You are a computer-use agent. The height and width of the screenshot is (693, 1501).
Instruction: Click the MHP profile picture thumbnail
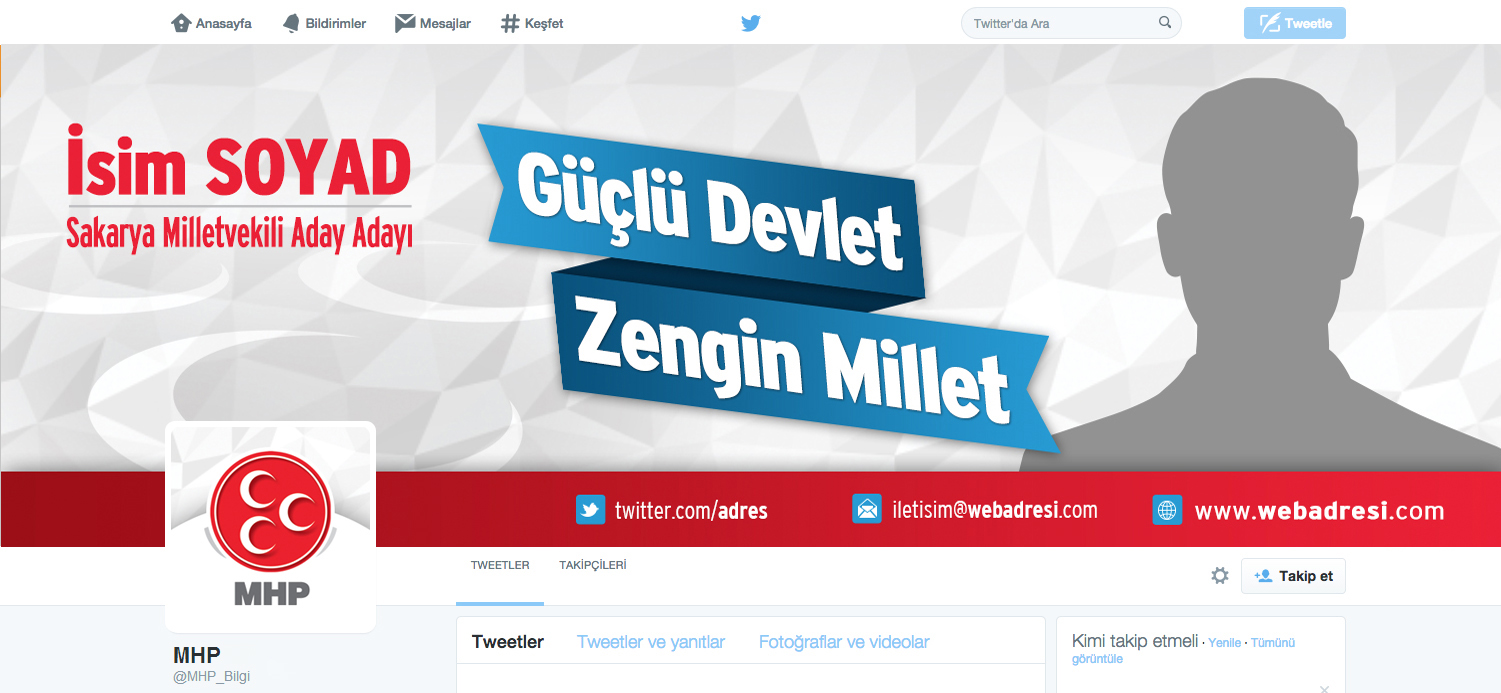coord(270,527)
